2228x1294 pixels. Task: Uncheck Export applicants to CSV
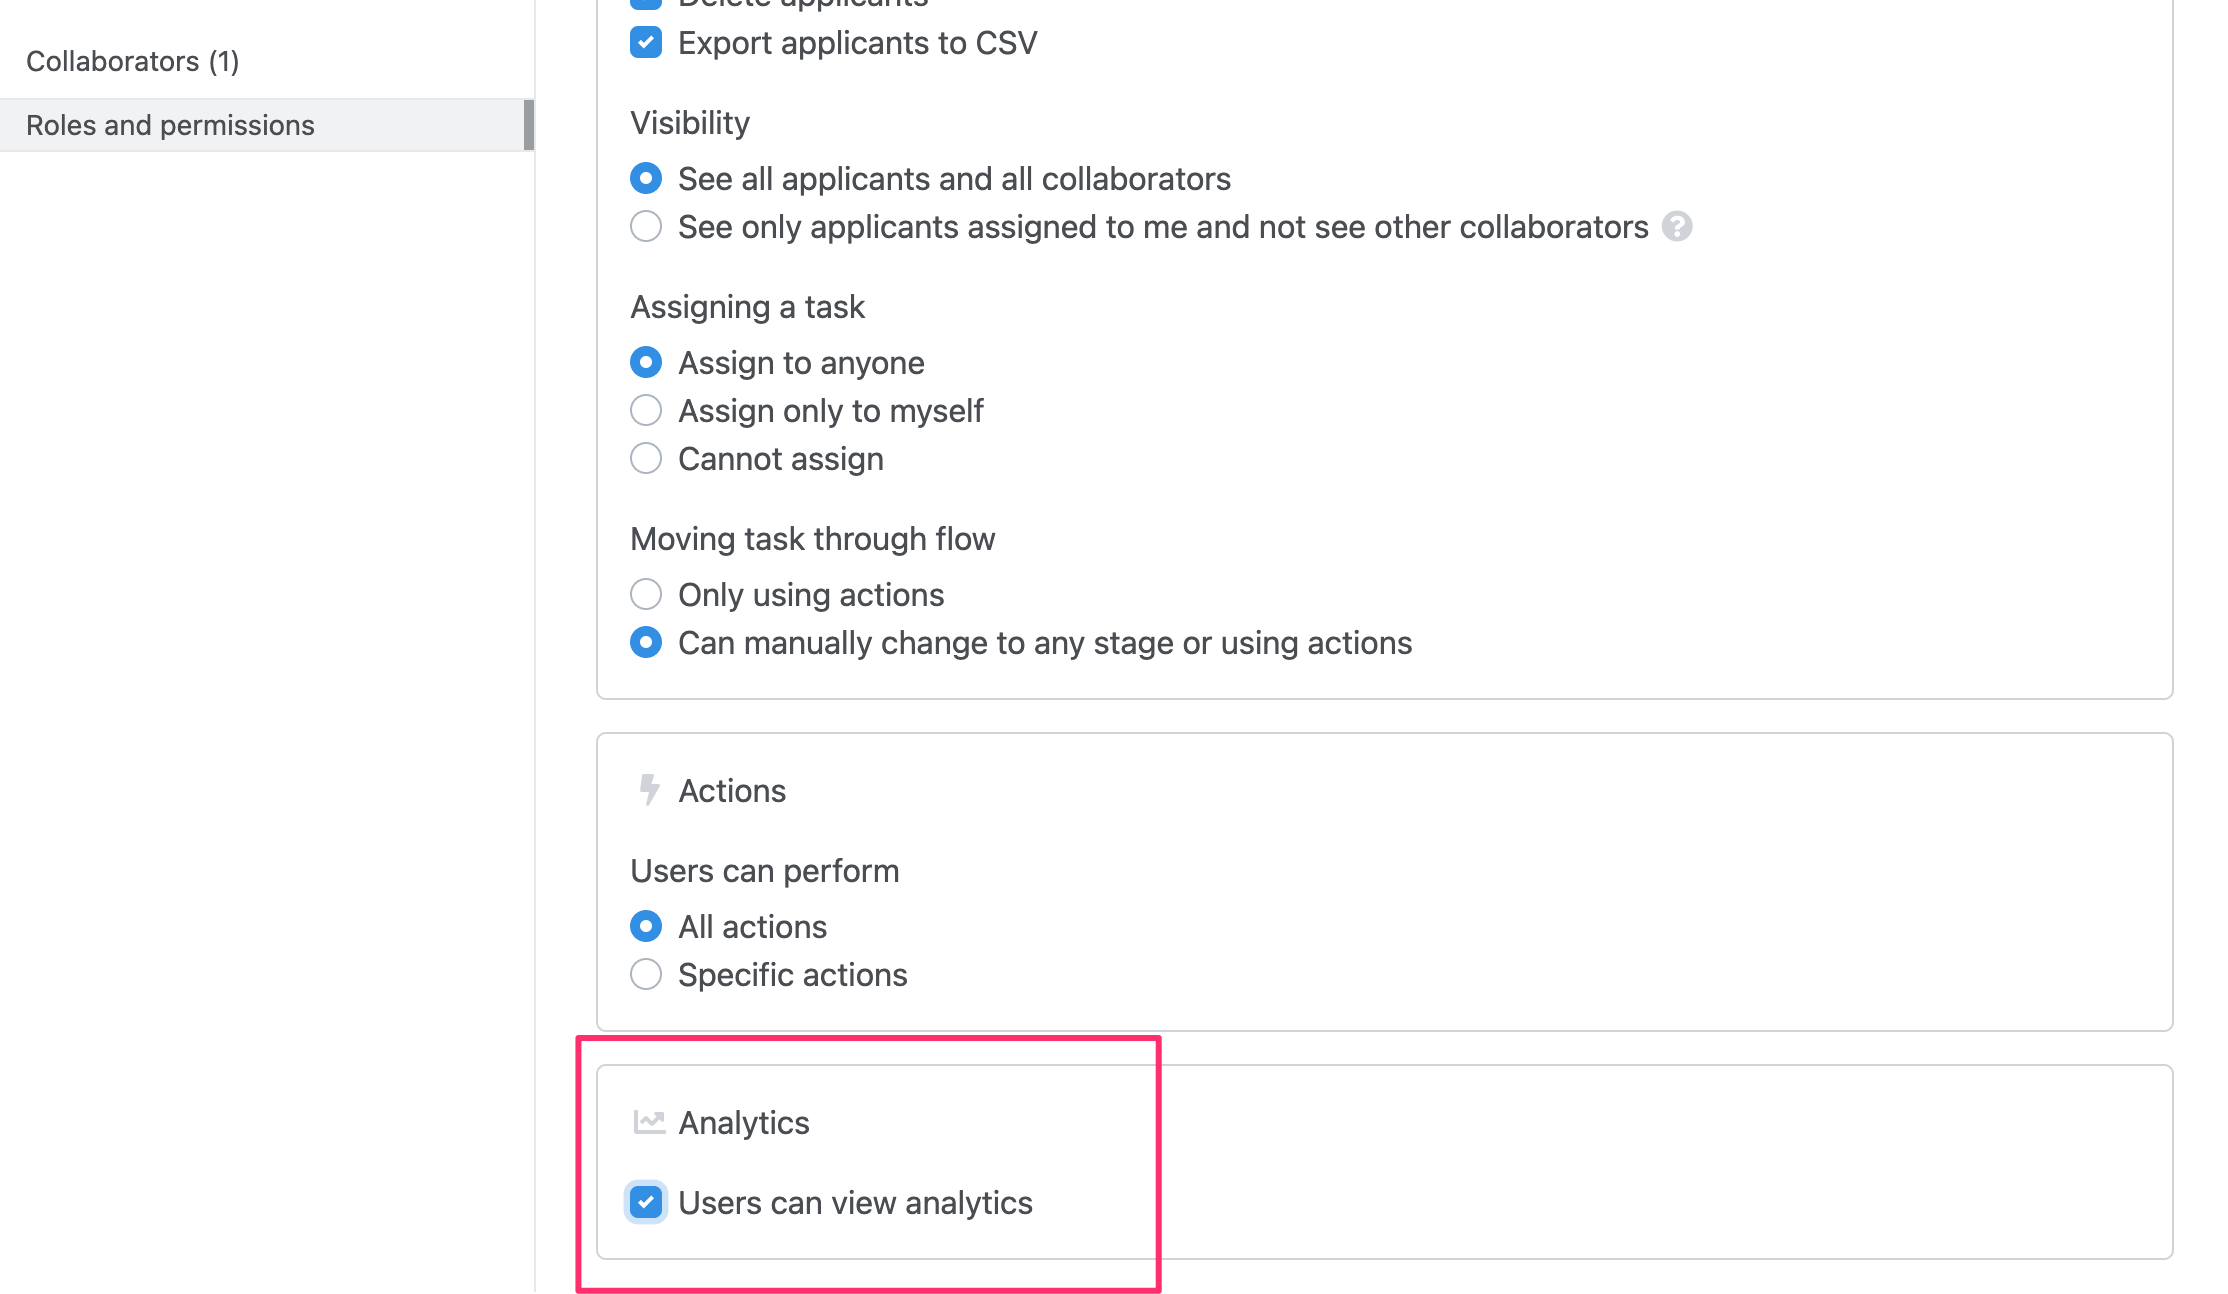(646, 42)
